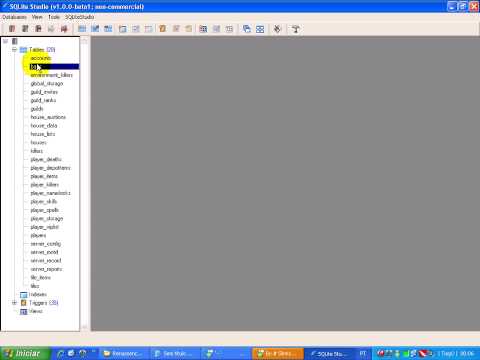Select the houses table

[38, 143]
